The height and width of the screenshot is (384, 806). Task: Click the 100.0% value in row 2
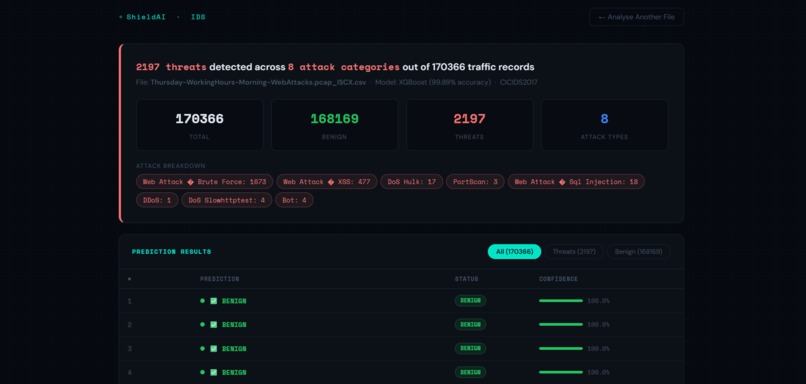tap(598, 324)
